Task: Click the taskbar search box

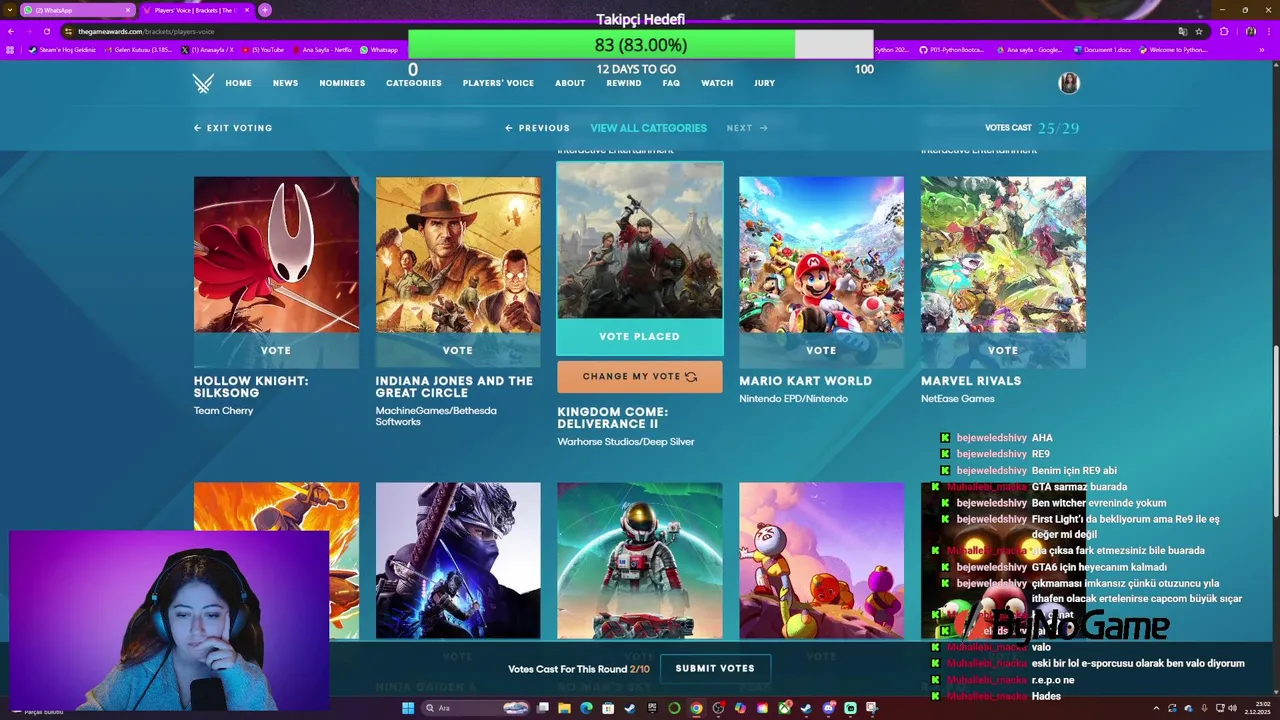Action: point(475,708)
